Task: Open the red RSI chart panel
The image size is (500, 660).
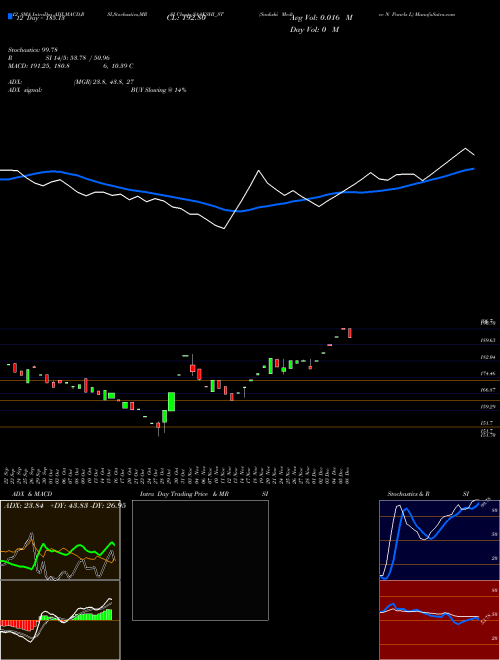Action: click(x=439, y=620)
